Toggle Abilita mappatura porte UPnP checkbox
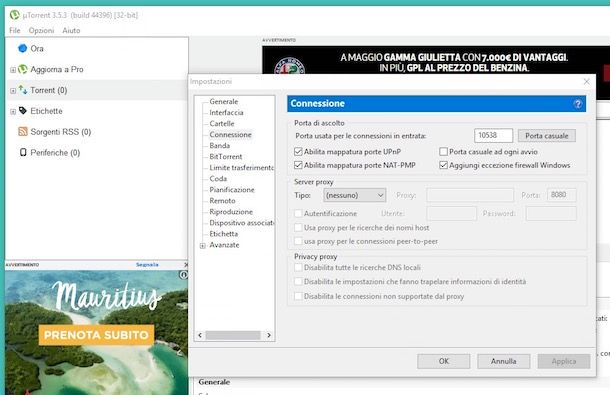 point(298,151)
